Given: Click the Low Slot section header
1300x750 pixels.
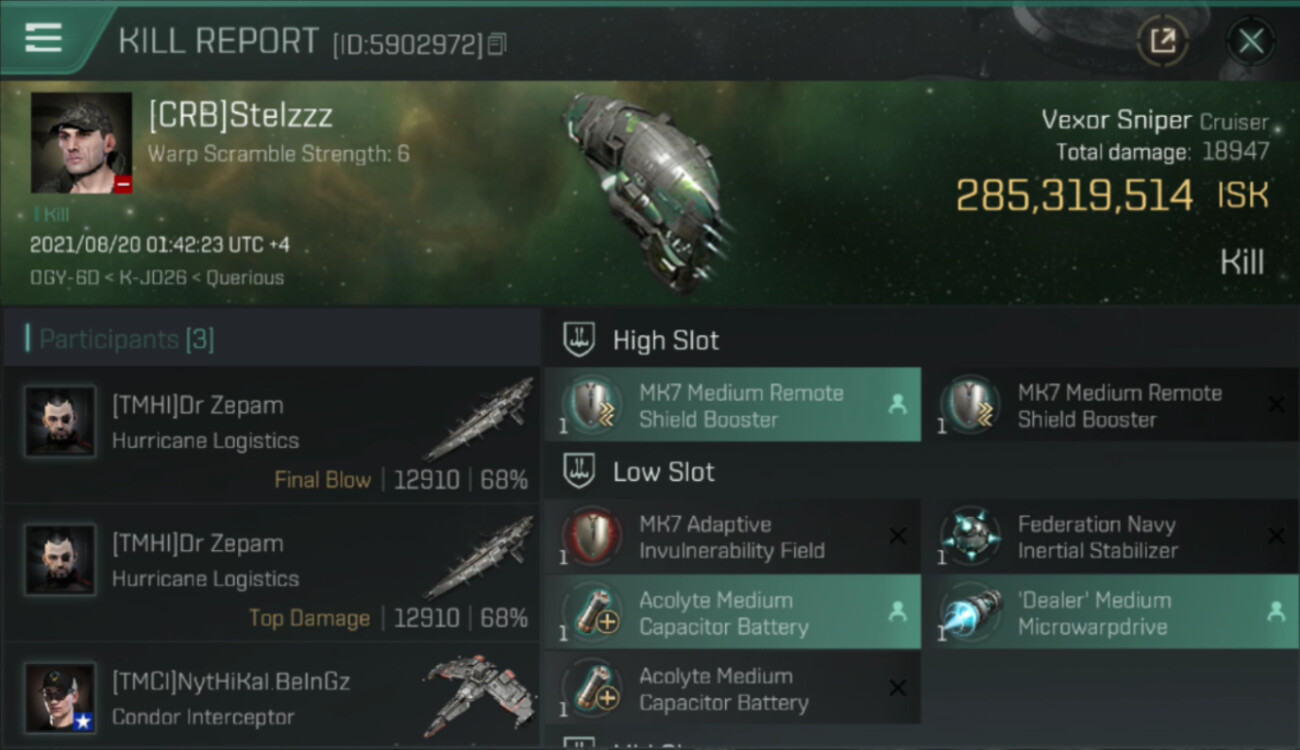Looking at the screenshot, I should [663, 472].
